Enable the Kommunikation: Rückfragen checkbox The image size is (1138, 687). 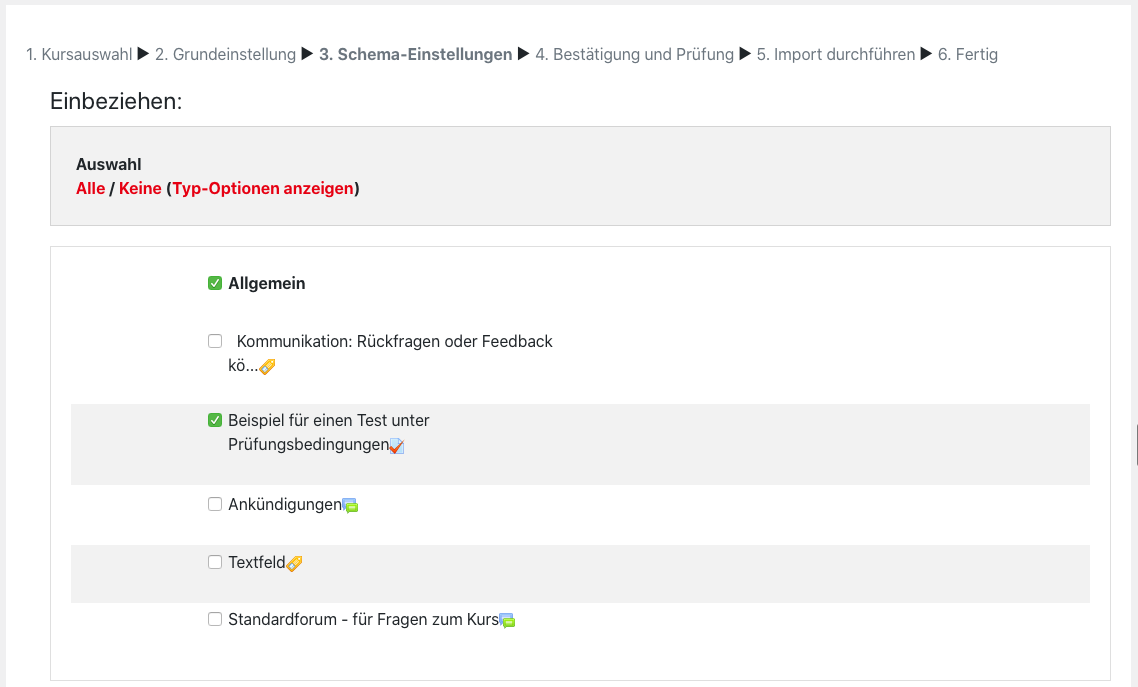tap(215, 341)
